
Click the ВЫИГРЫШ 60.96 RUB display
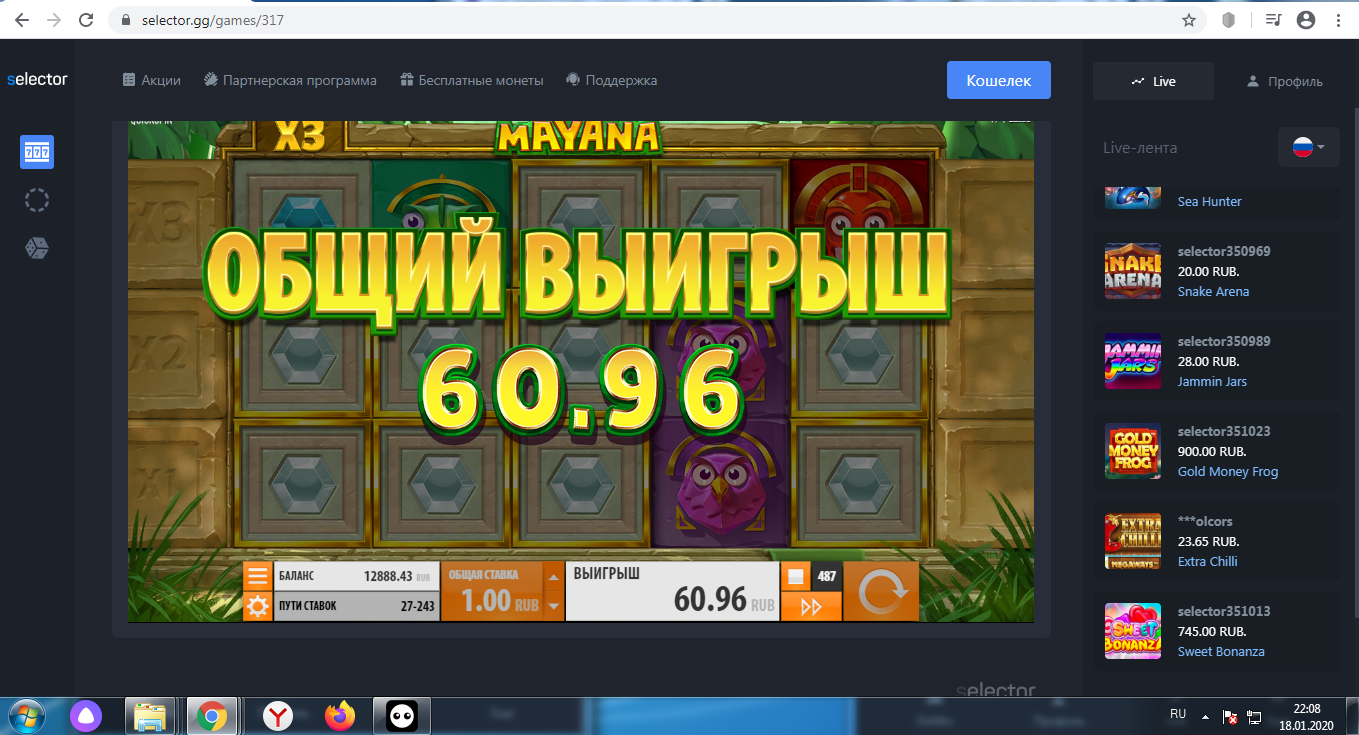(x=672, y=591)
